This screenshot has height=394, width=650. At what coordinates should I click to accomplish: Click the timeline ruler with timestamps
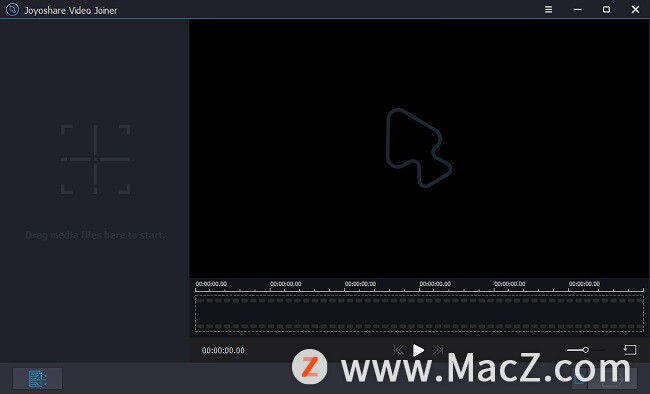click(419, 286)
